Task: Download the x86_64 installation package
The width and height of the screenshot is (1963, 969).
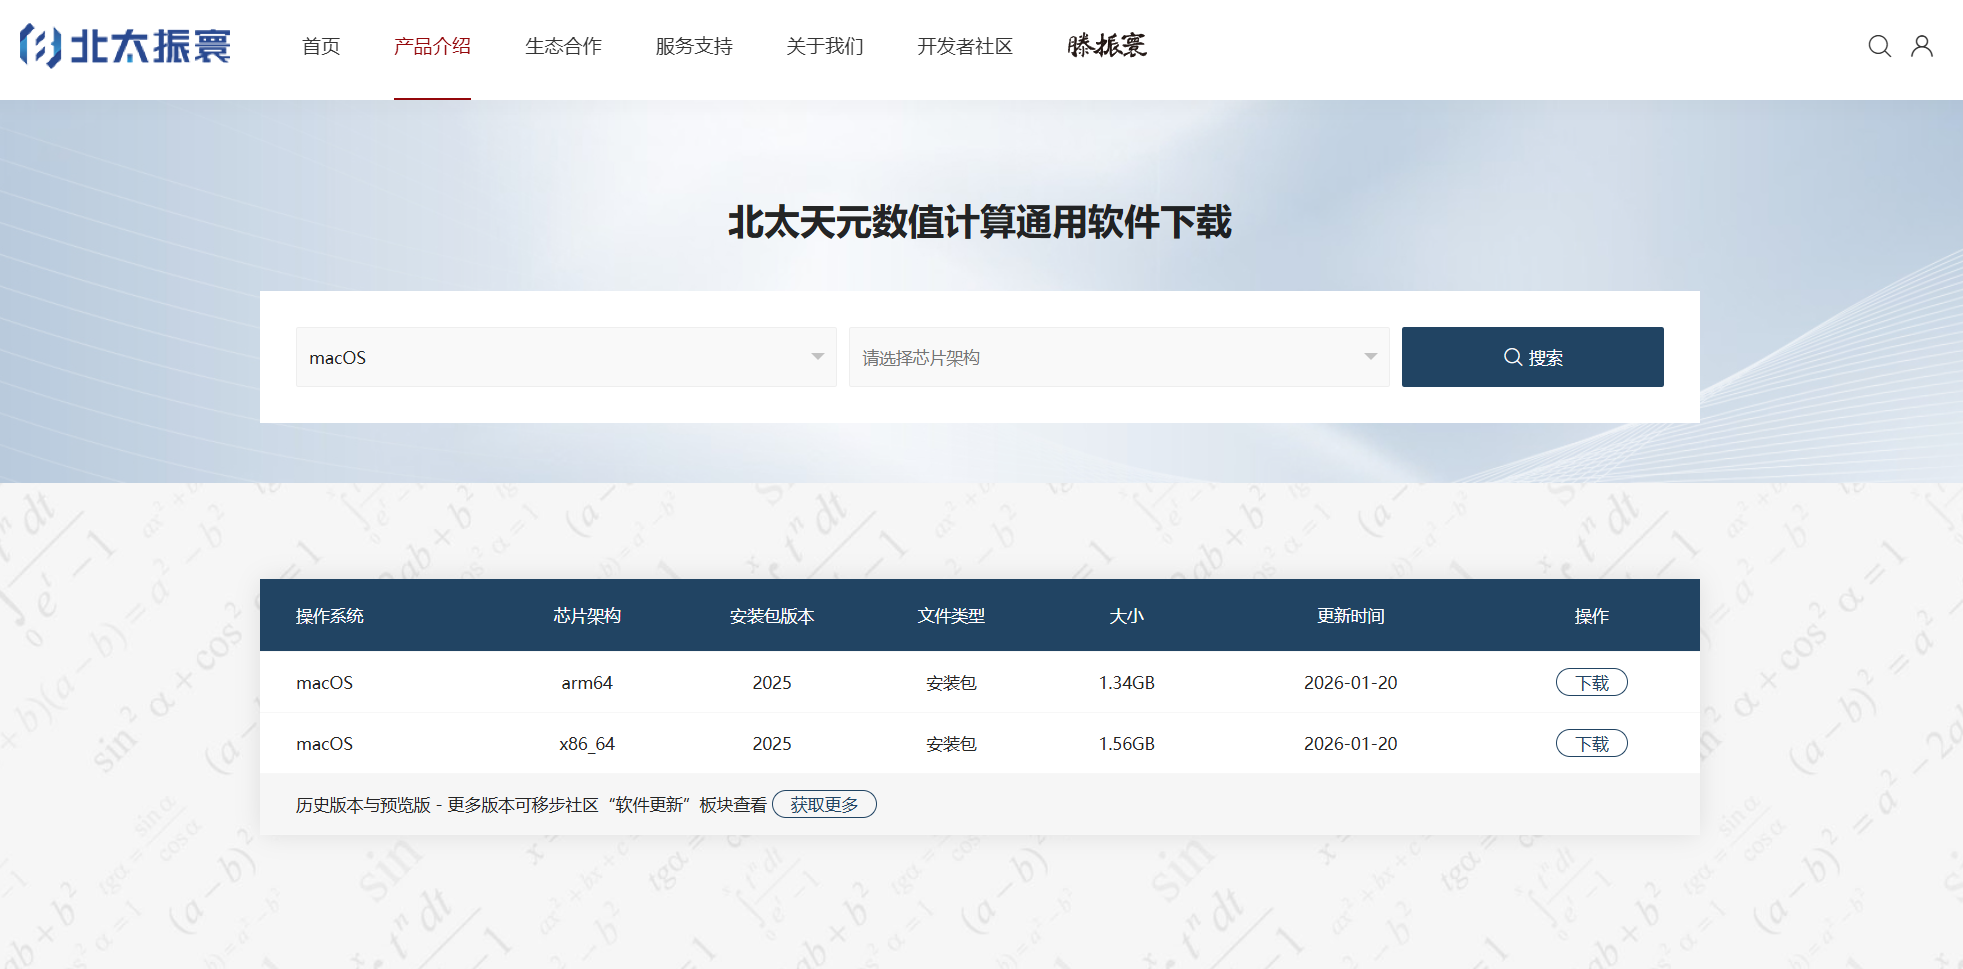Action: [x=1591, y=743]
